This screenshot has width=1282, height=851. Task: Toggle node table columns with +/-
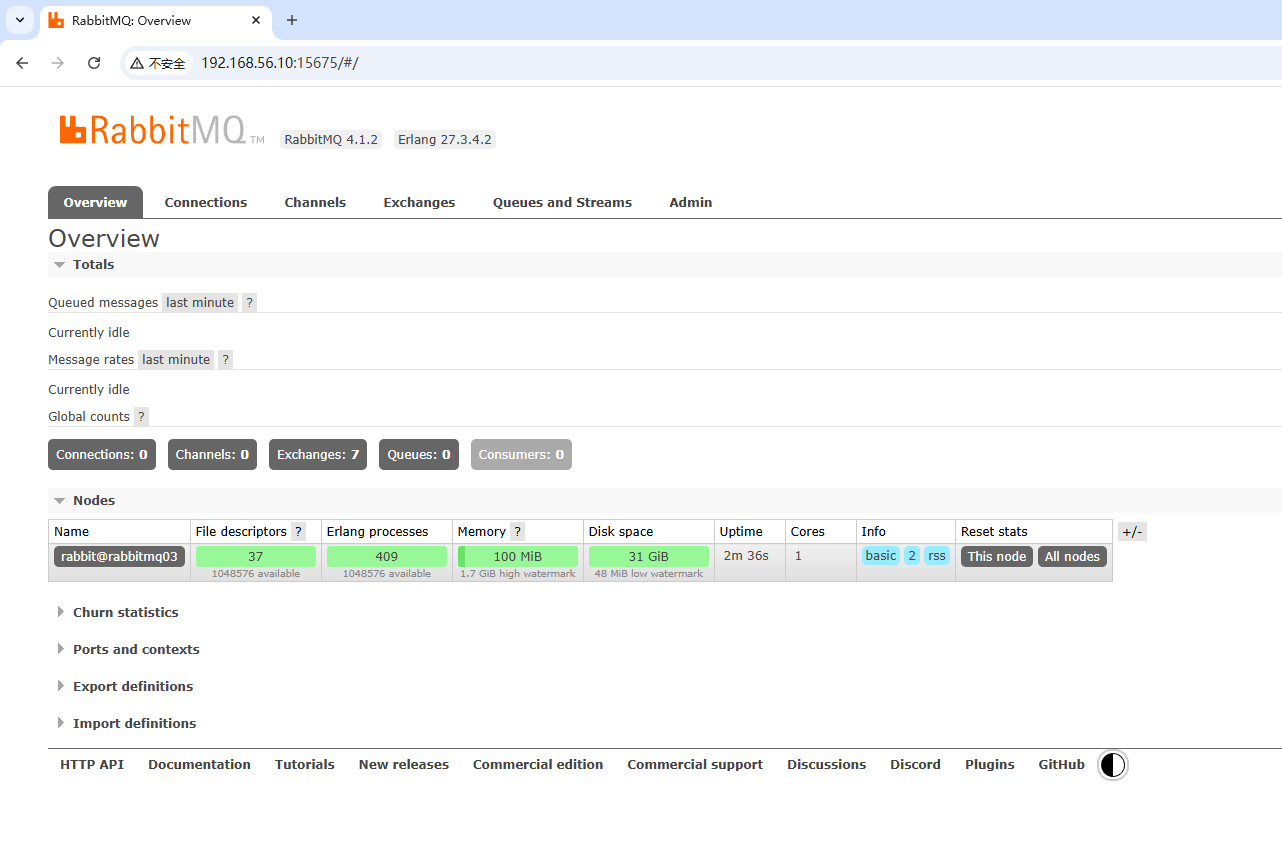pyautogui.click(x=1132, y=532)
